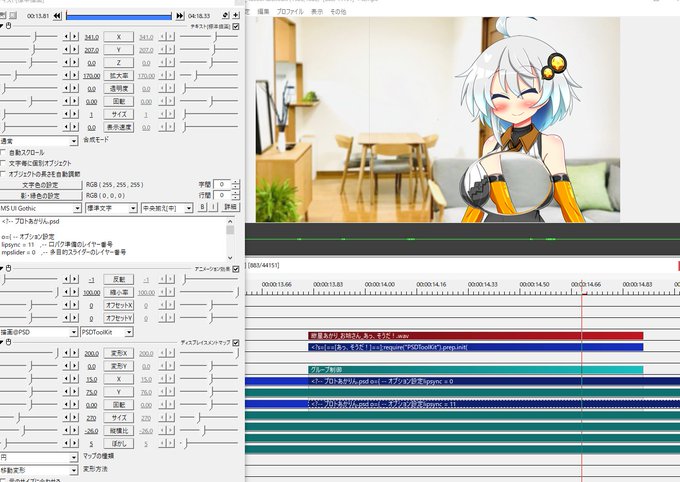Increase first X value with right arrow

click(x=75, y=37)
